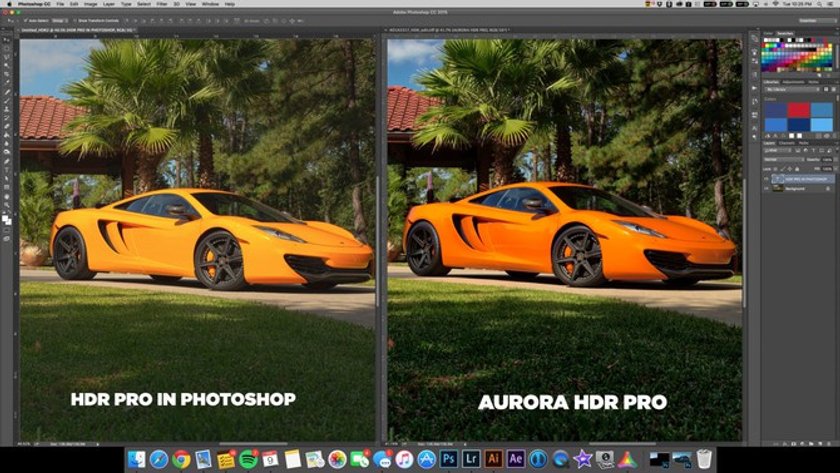840x473 pixels.
Task: Switch to the Paths tab
Action: pos(804,143)
